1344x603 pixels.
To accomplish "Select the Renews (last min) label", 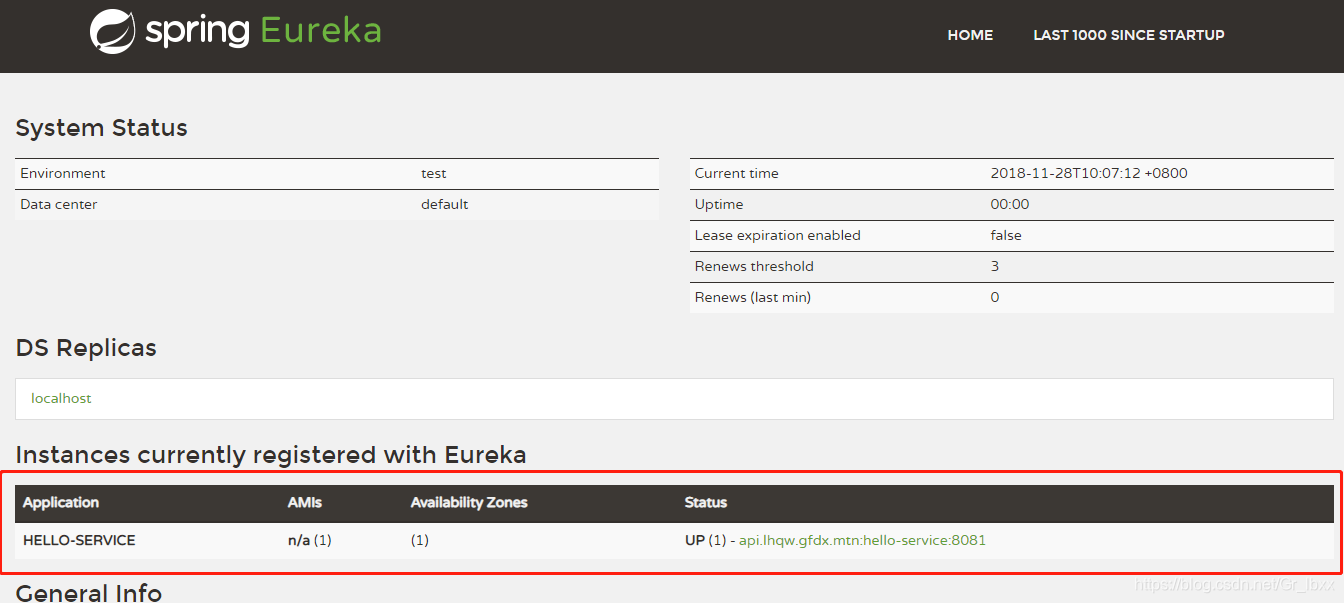I will coord(753,297).
